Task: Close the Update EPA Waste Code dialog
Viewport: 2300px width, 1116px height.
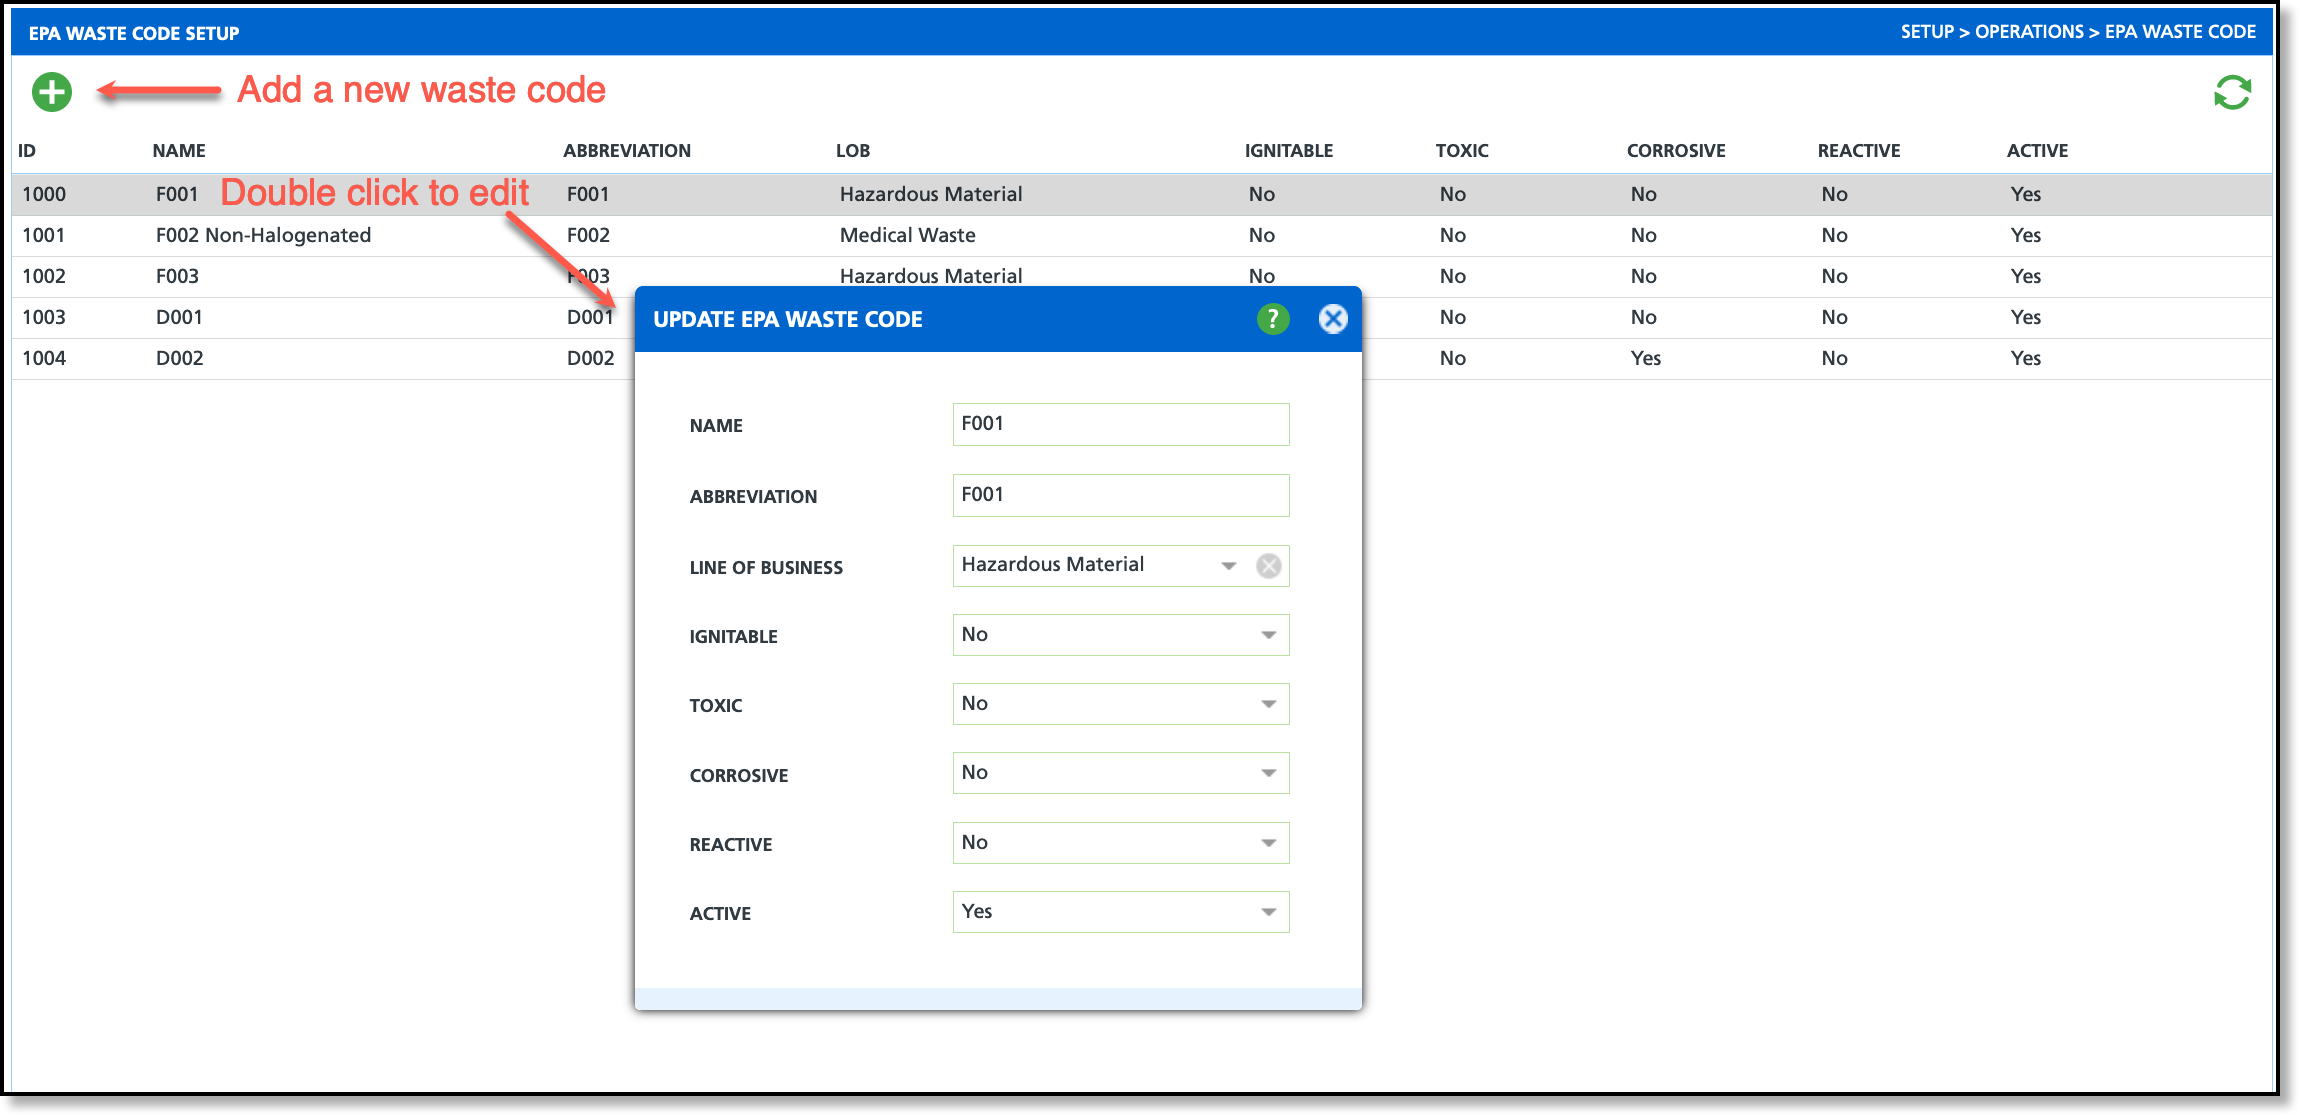Action: click(x=1333, y=319)
